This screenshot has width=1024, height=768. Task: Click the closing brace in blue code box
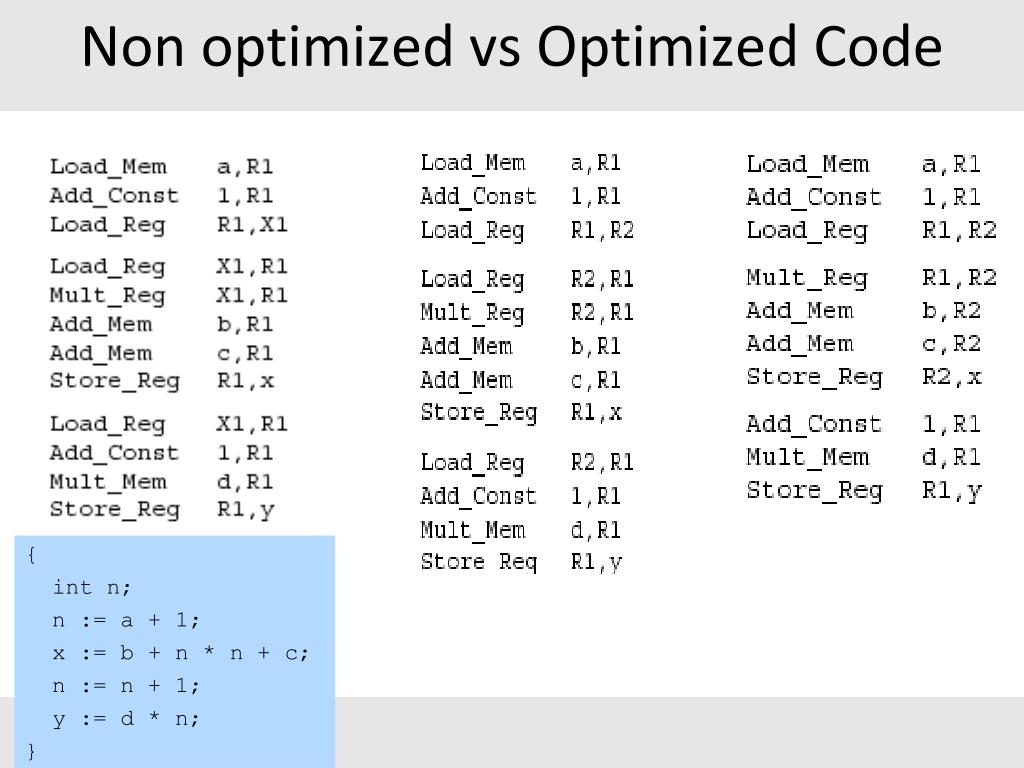pyautogui.click(x=32, y=751)
